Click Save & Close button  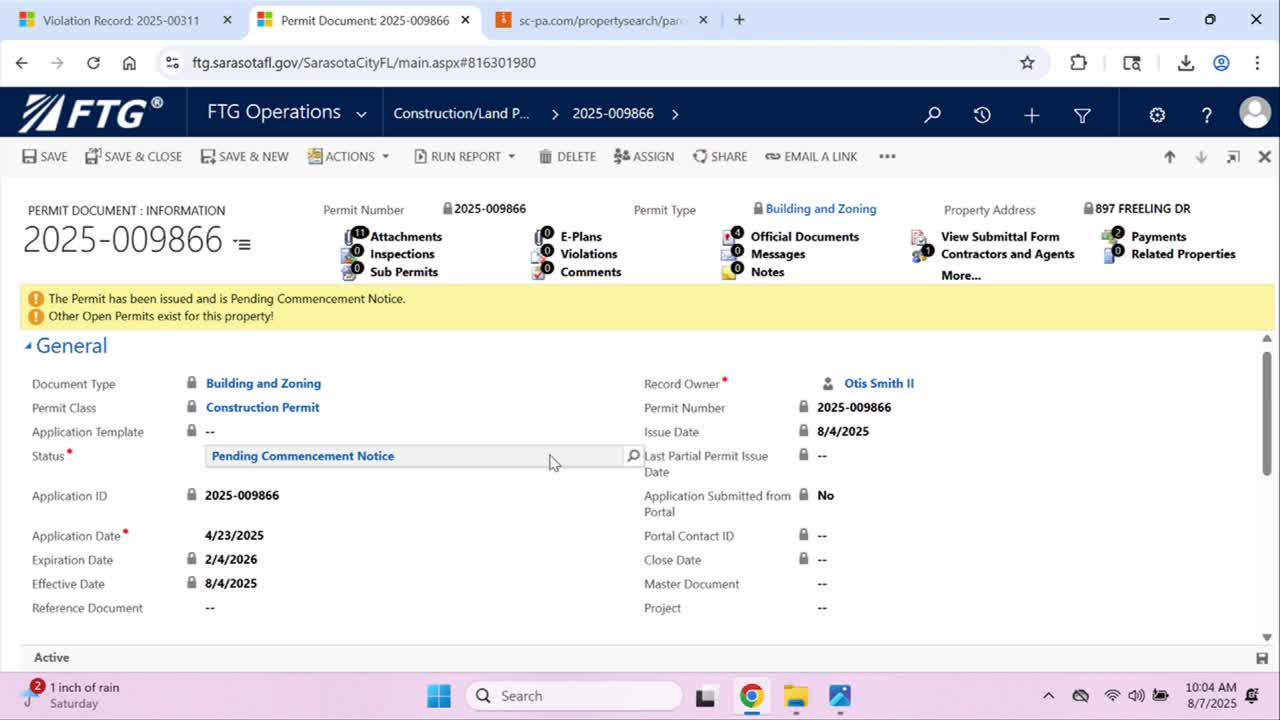tap(133, 157)
